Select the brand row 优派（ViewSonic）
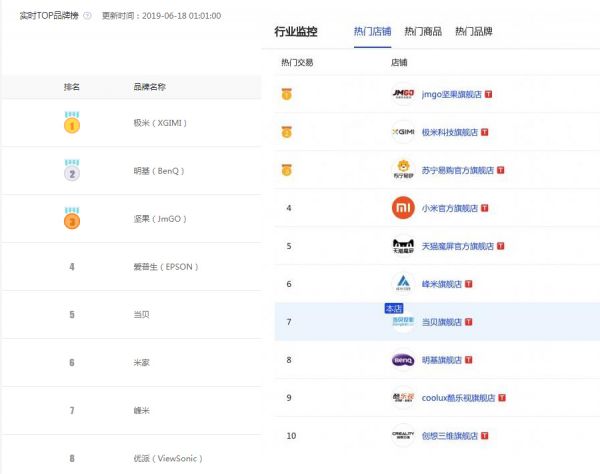Screen dimensions: 600x474 pos(132,455)
